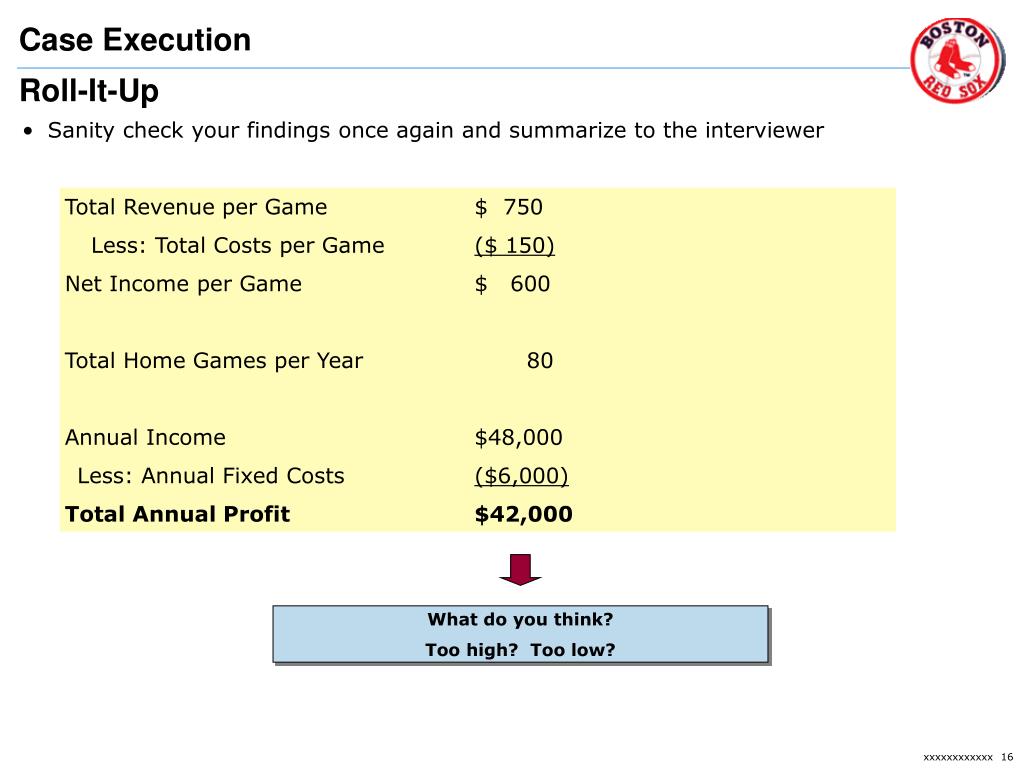Select the $42,000 total profit value
Viewport: 1024px width, 768px height.
524,515
